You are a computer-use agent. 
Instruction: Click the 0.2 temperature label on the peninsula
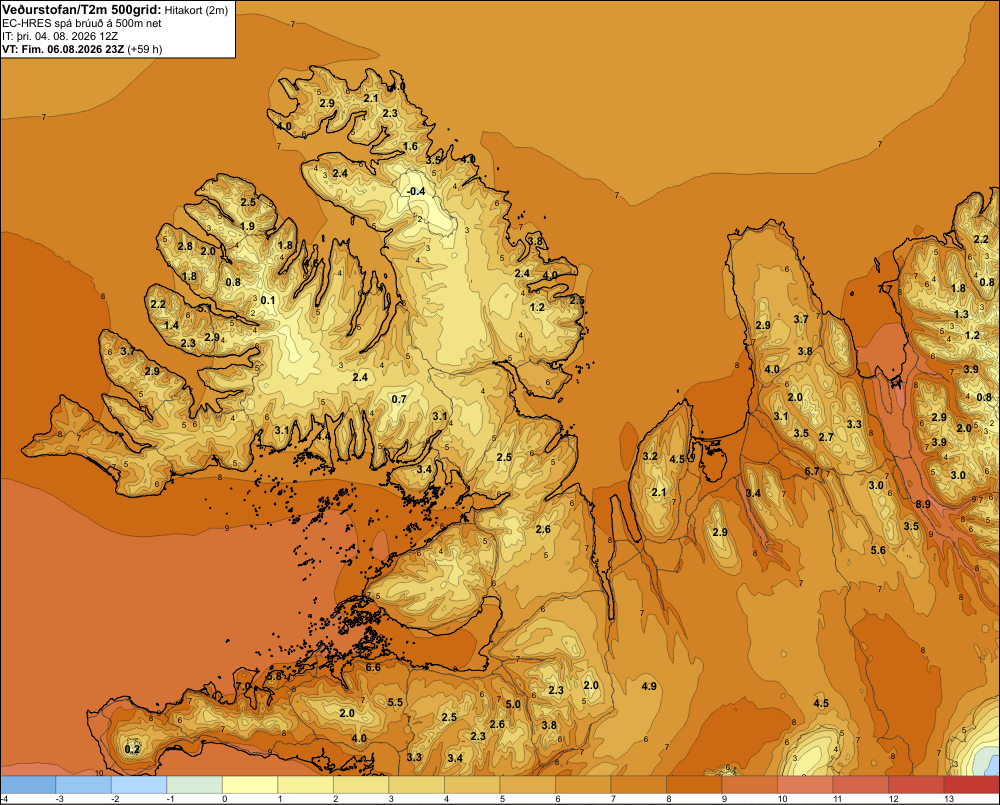coord(132,749)
